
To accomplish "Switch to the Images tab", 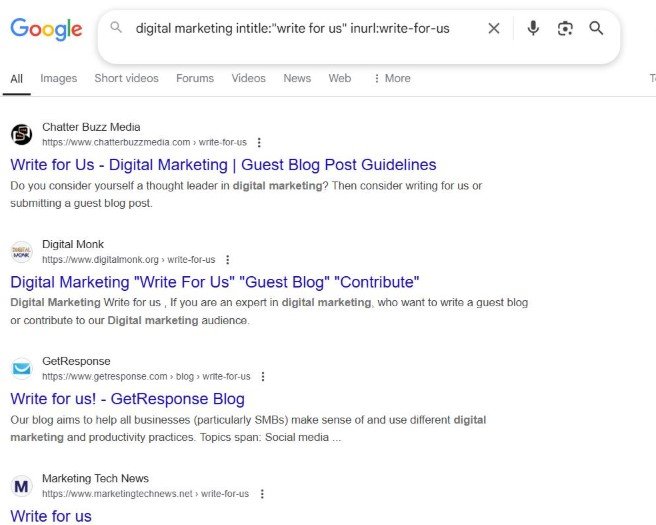I will click(59, 78).
